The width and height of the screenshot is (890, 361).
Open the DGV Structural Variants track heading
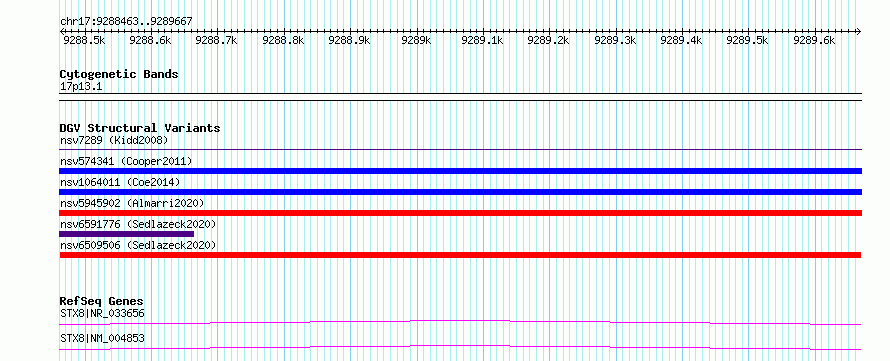(140, 128)
